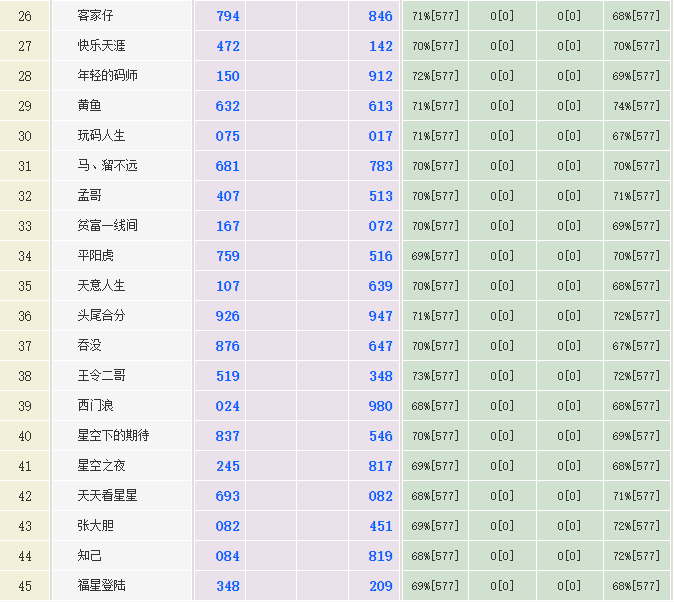674x602 pixels.
Task: Click the name 马、溜不远
Action: tap(108, 166)
